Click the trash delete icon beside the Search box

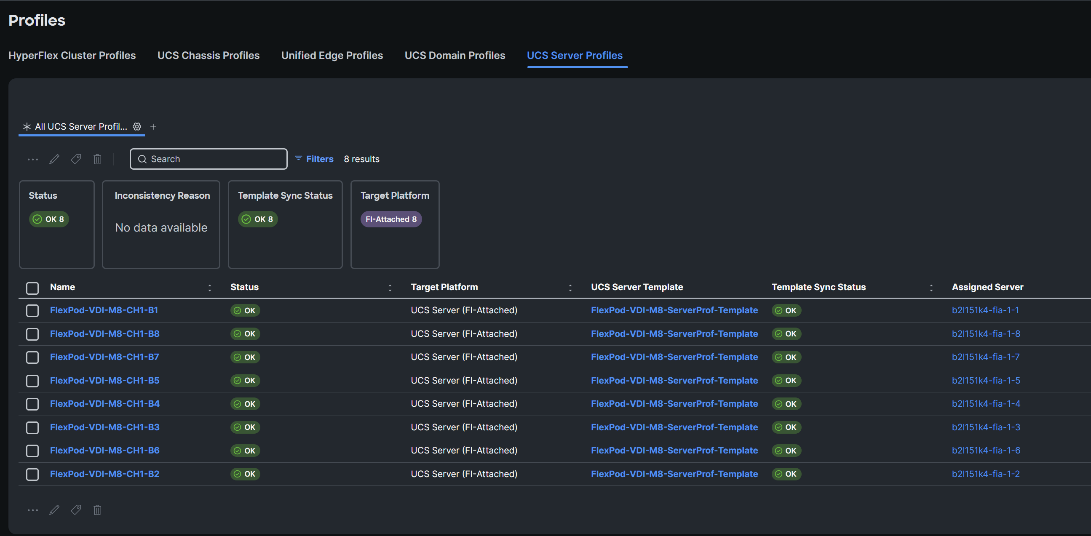97,159
